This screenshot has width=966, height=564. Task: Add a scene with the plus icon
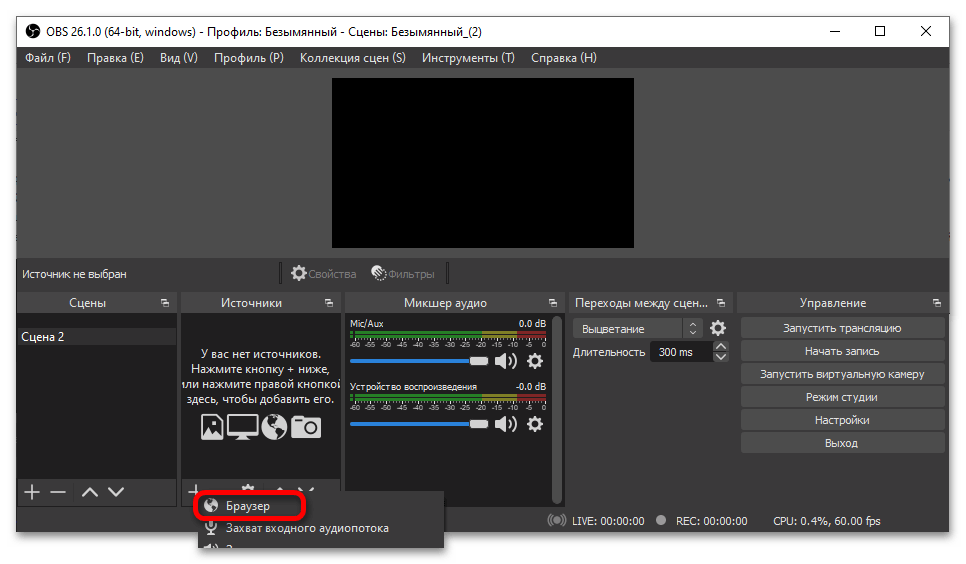(x=32, y=492)
